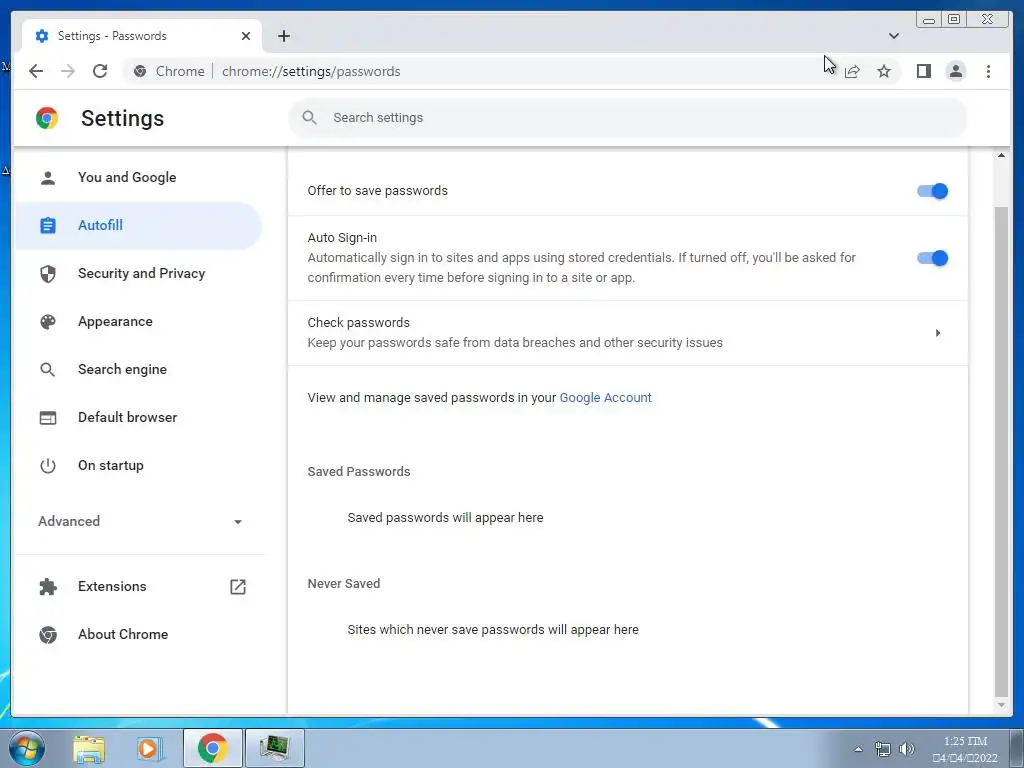Close the Settings - Passwords tab
The image size is (1024, 768).
coord(246,36)
